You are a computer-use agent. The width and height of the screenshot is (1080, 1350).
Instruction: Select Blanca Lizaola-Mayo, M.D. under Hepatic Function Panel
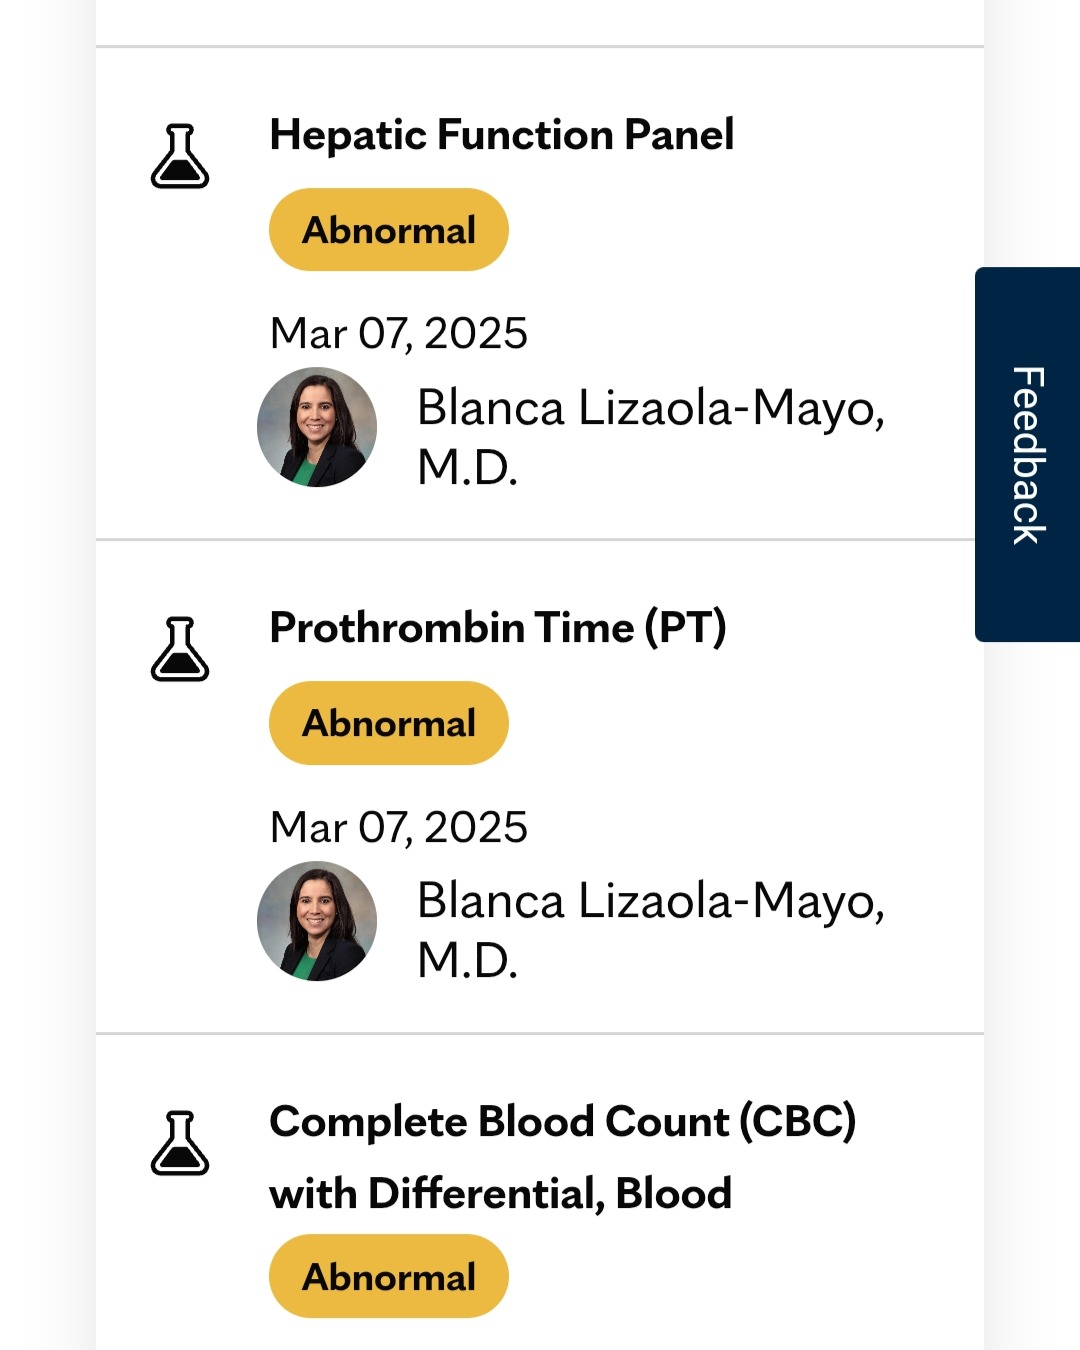(x=651, y=437)
